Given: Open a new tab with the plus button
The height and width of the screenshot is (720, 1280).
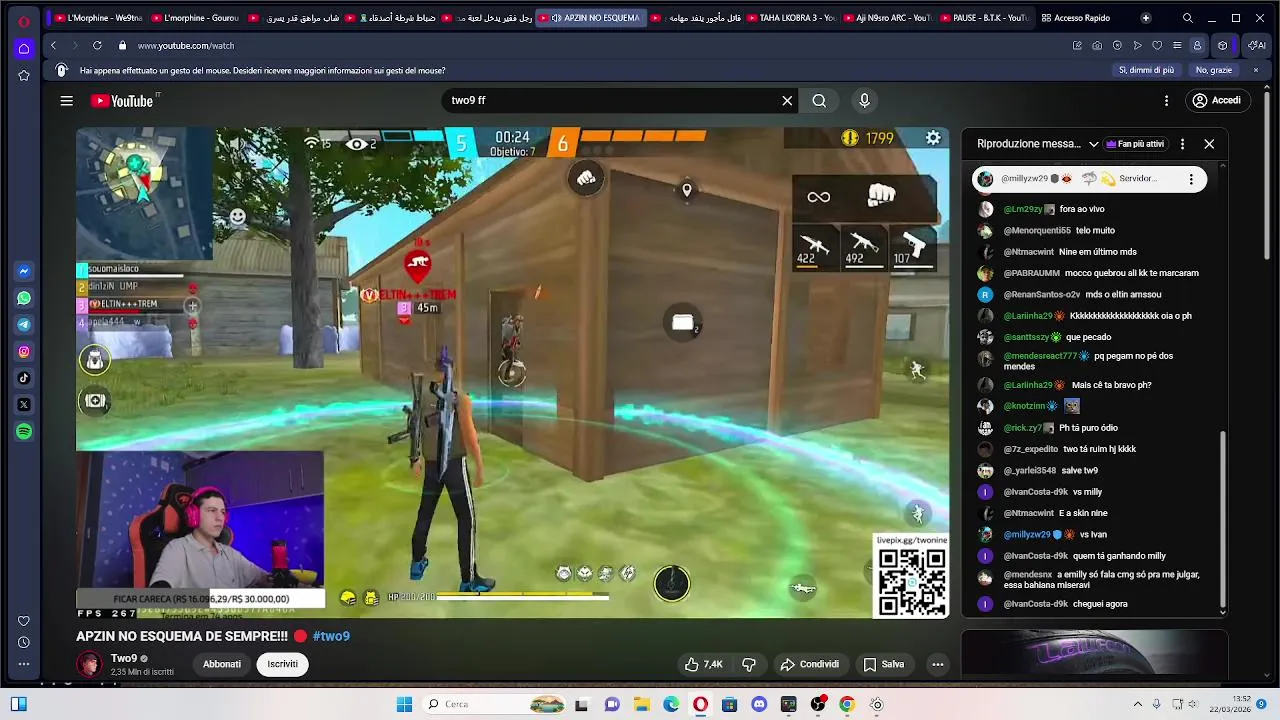Looking at the screenshot, I should coord(1146,18).
